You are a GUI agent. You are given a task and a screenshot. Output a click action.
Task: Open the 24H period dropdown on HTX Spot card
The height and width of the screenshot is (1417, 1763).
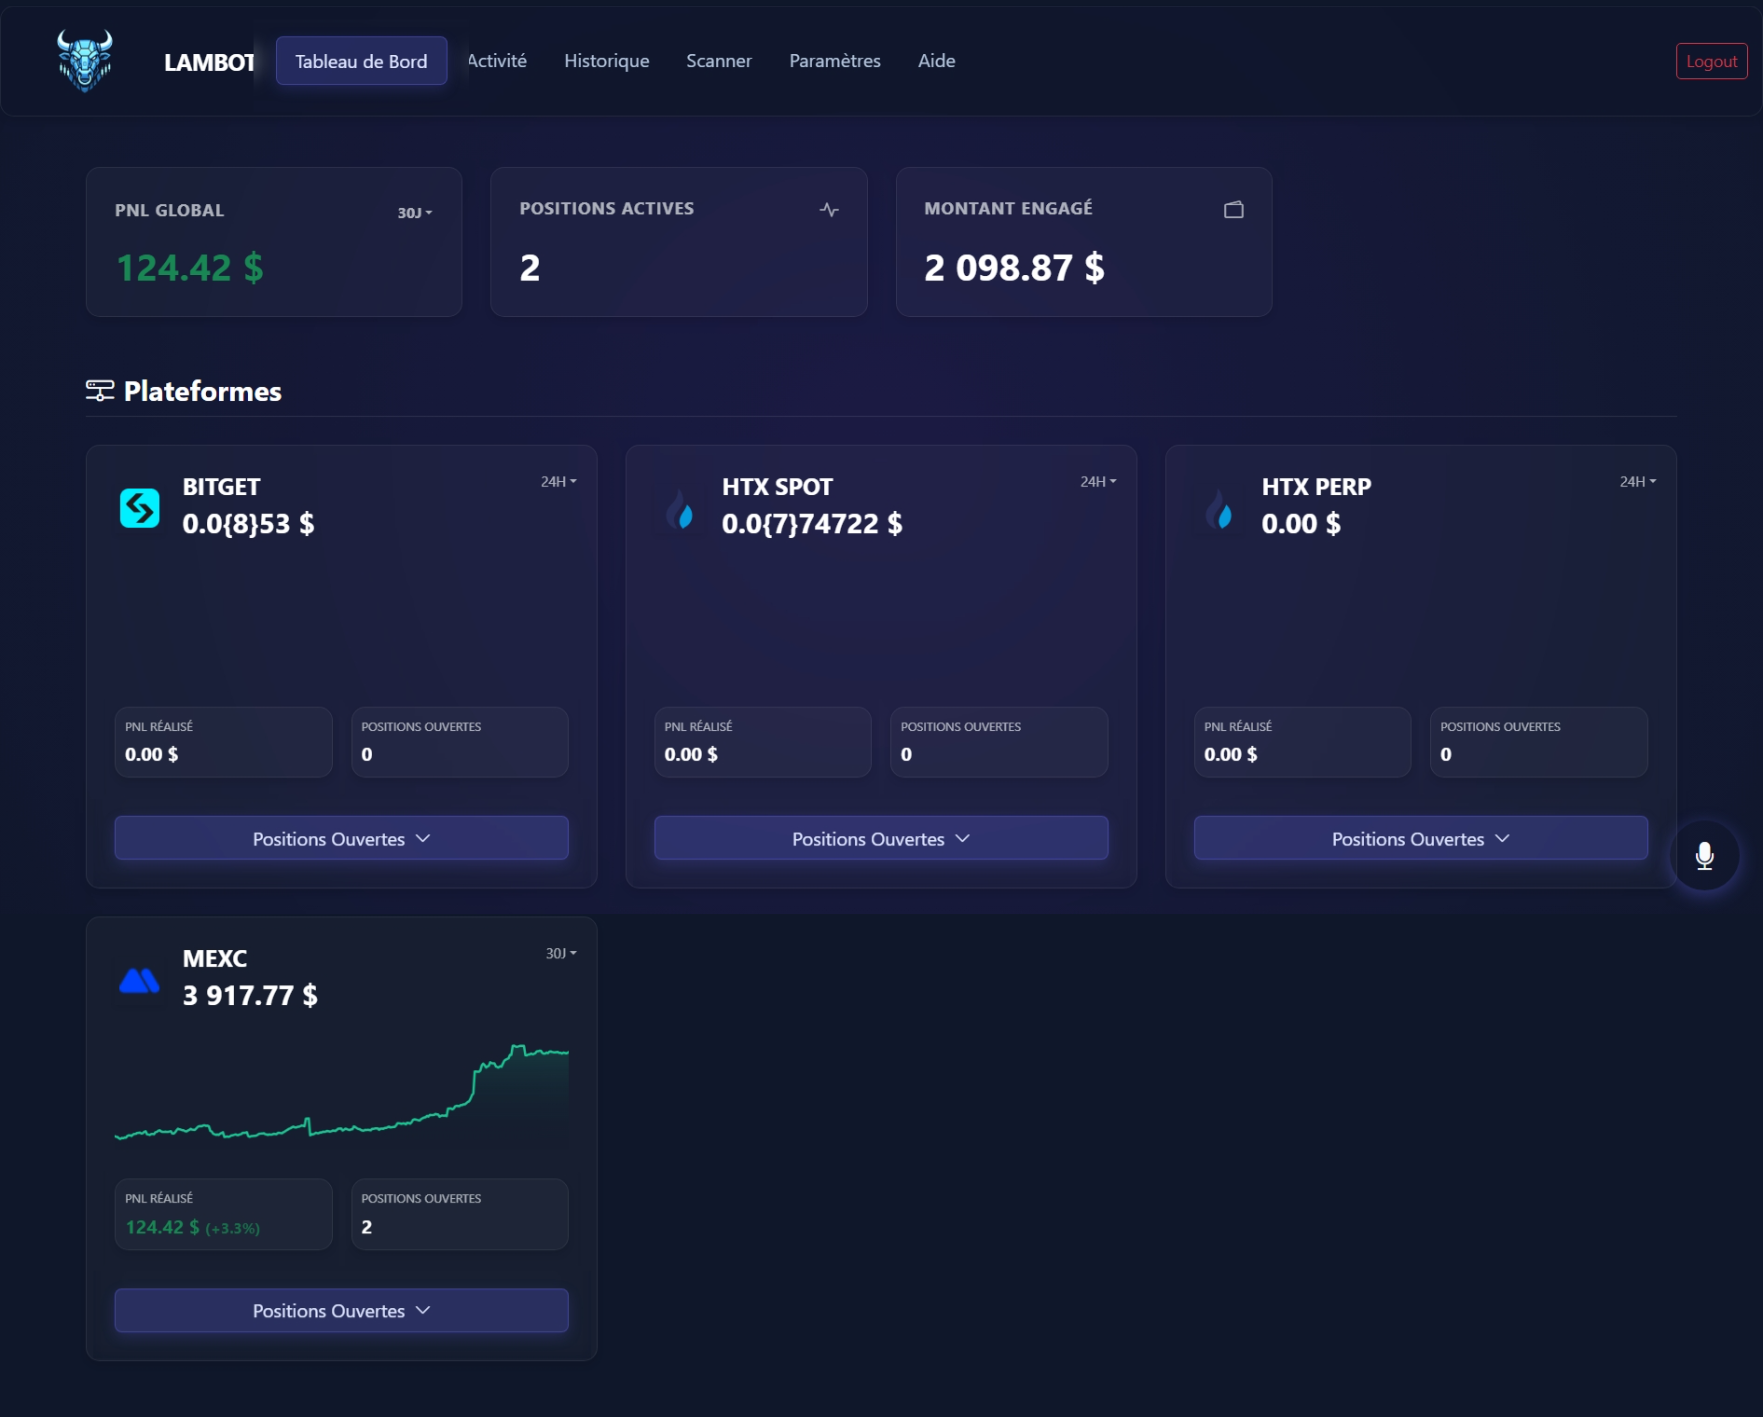coord(1098,481)
